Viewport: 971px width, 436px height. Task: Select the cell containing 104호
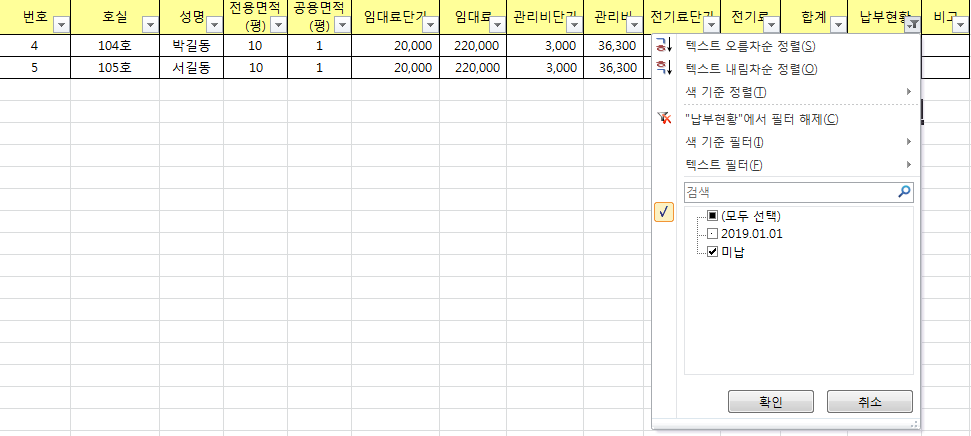click(x=115, y=45)
